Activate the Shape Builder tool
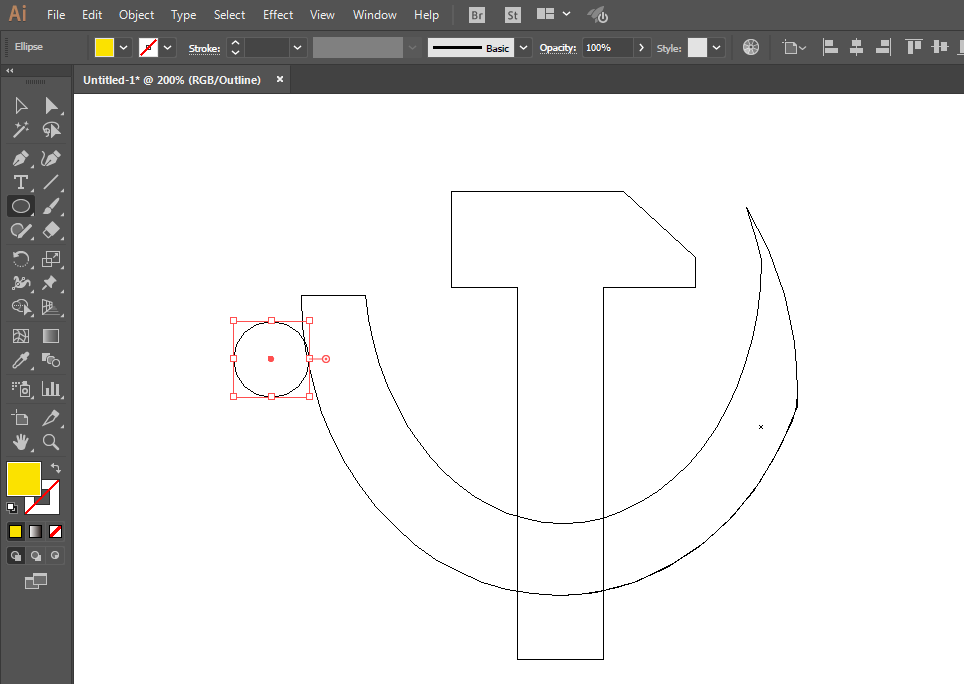The image size is (964, 684). (21, 307)
